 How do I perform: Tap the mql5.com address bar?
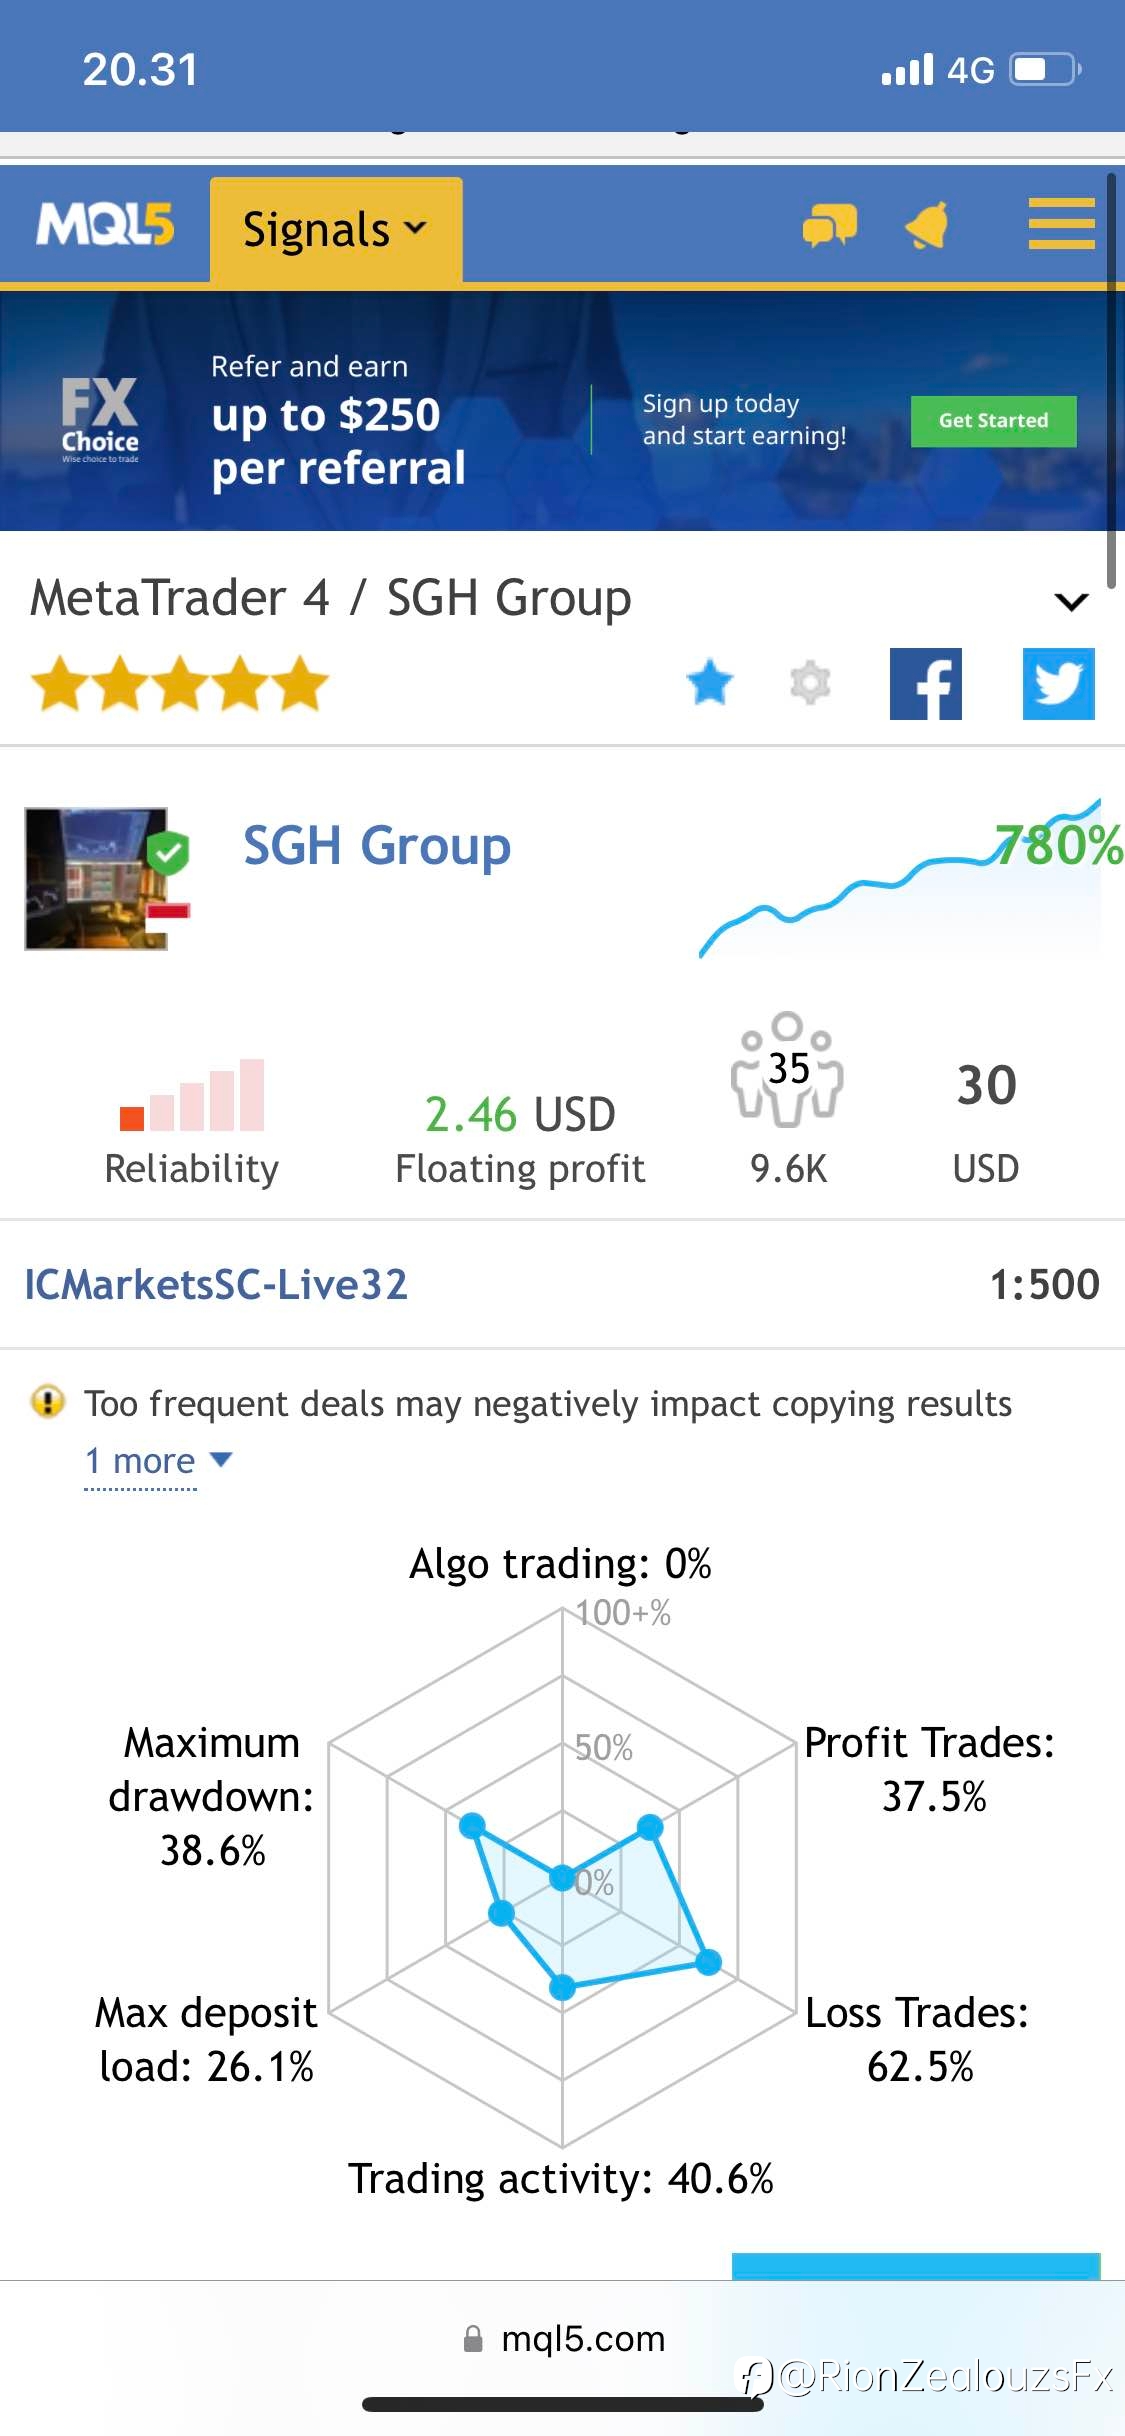point(563,2338)
